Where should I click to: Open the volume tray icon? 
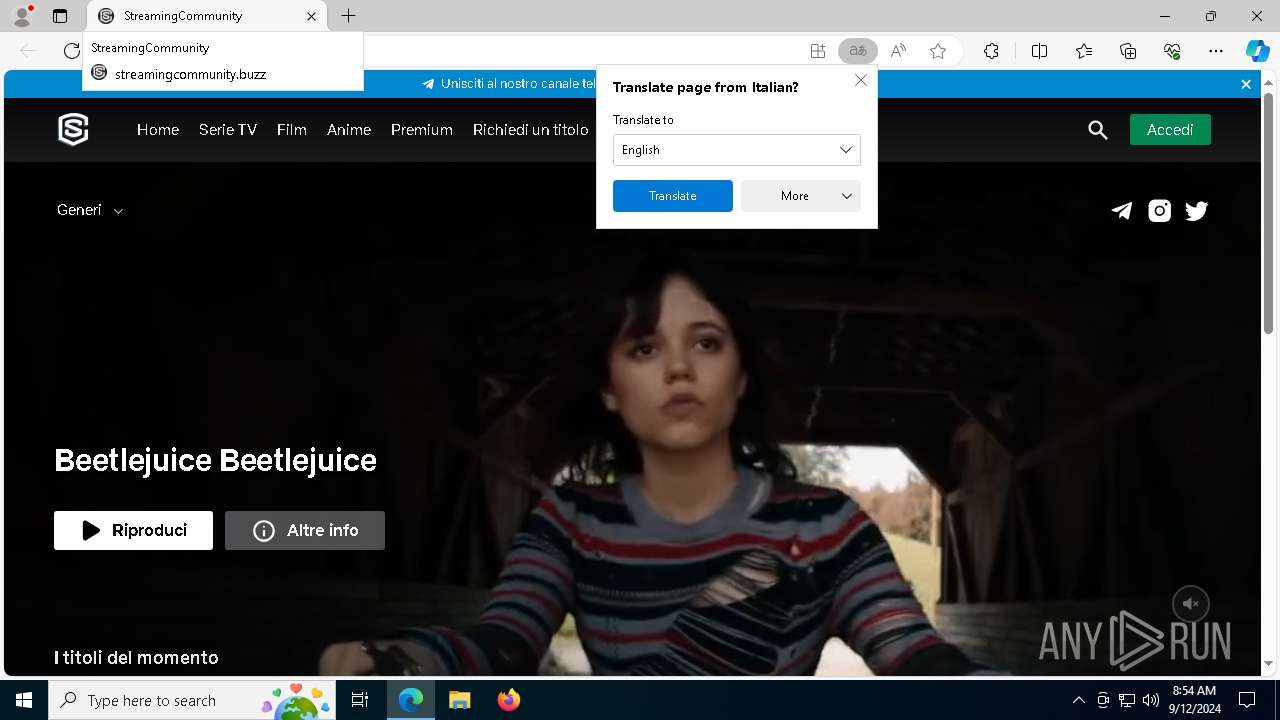pyautogui.click(x=1151, y=700)
